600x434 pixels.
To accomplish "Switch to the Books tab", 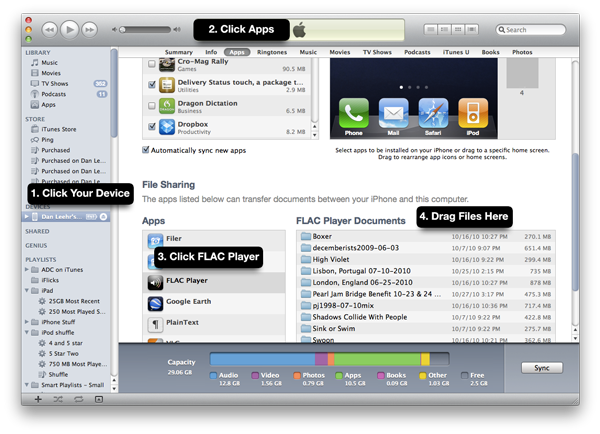I will pyautogui.click(x=490, y=52).
